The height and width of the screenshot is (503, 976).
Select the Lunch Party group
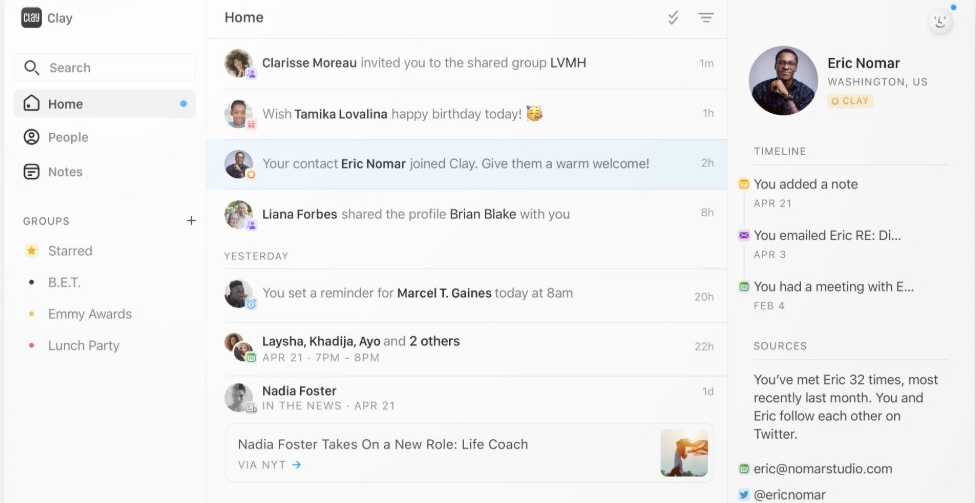[84, 346]
